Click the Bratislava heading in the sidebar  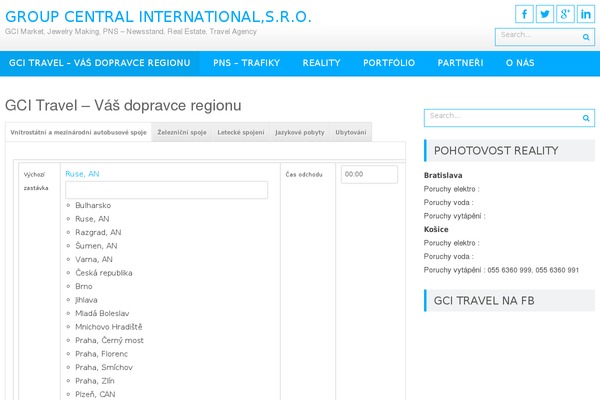click(443, 175)
